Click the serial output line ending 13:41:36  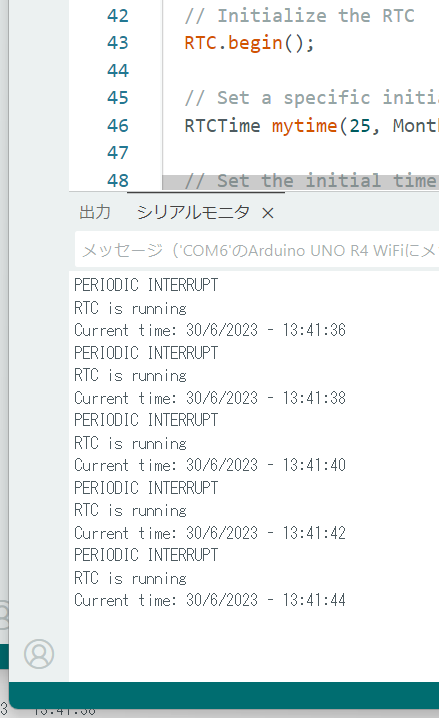point(210,330)
